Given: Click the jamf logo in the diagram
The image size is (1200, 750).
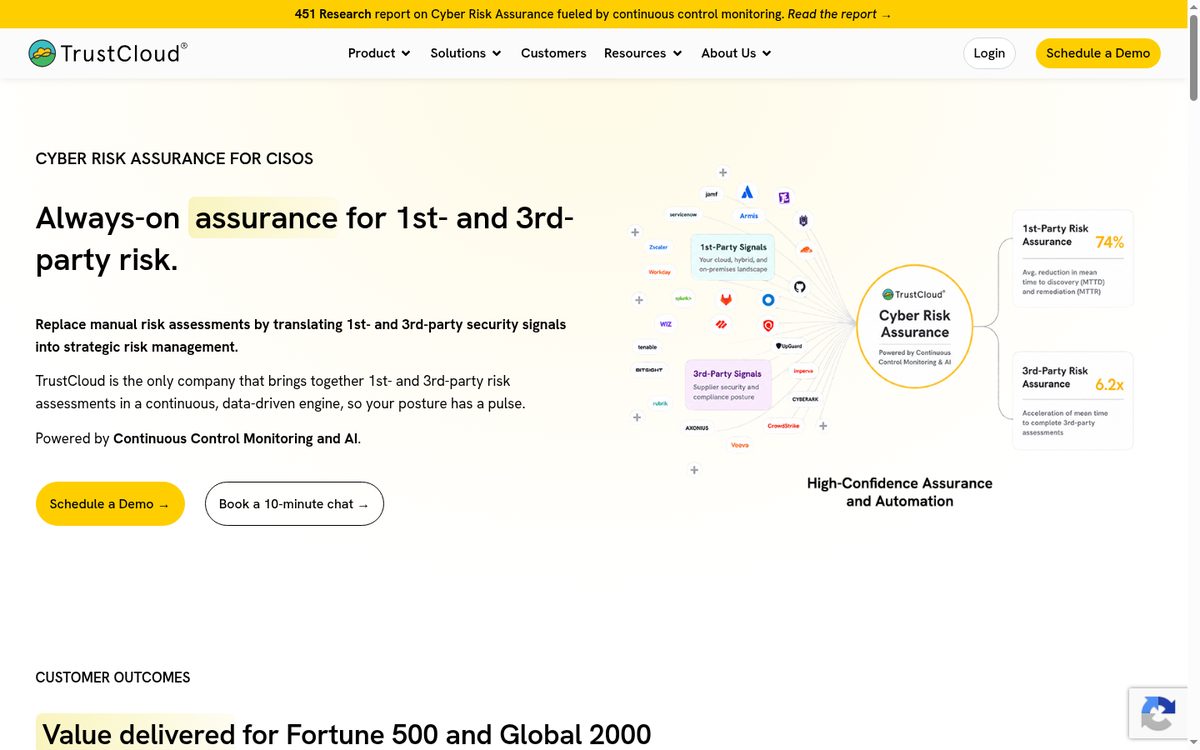Looking at the screenshot, I should [x=712, y=194].
